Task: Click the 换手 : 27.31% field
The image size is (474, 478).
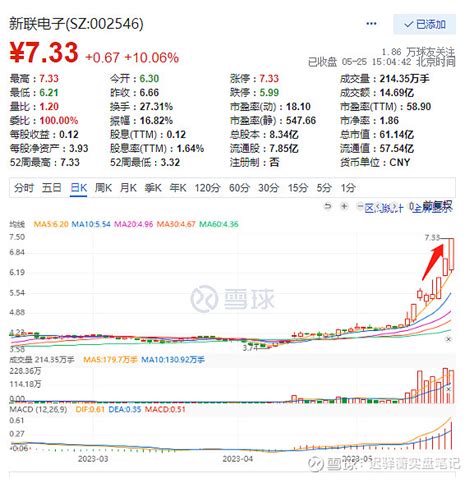Action: pyautogui.click(x=142, y=107)
